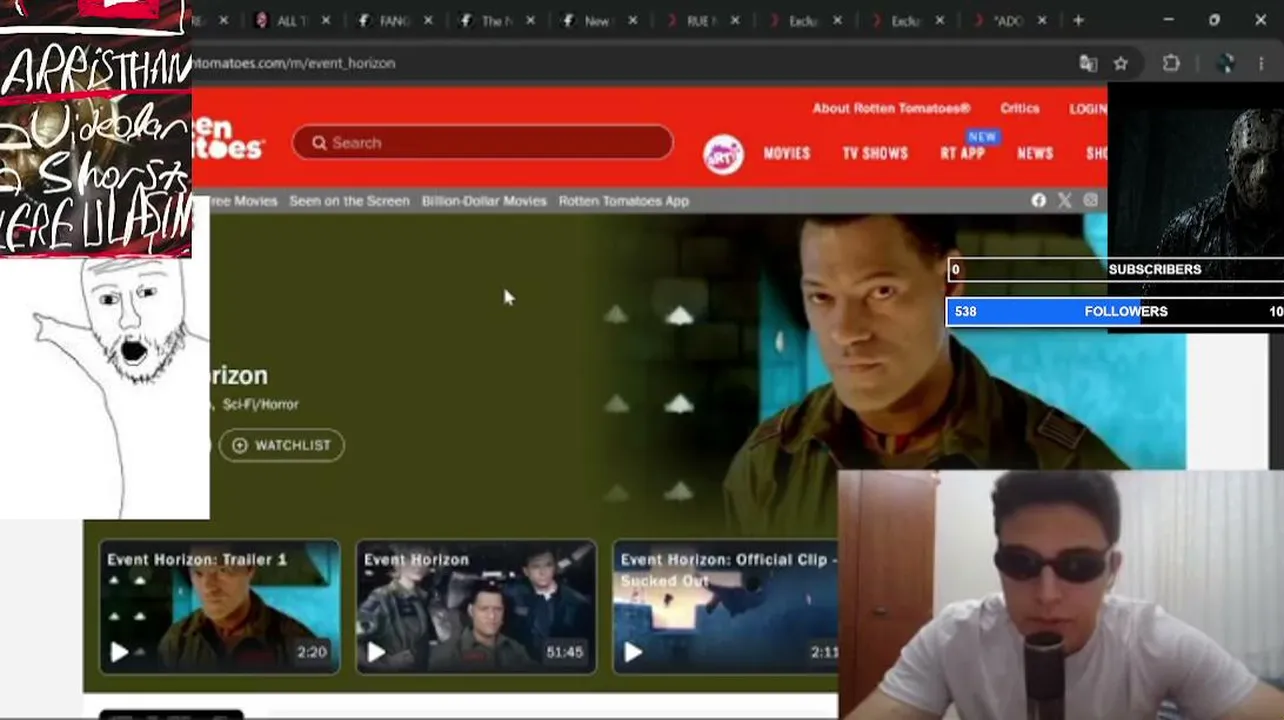Click the Rotten Tomatoes logo
1284x720 pixels.
click(228, 139)
